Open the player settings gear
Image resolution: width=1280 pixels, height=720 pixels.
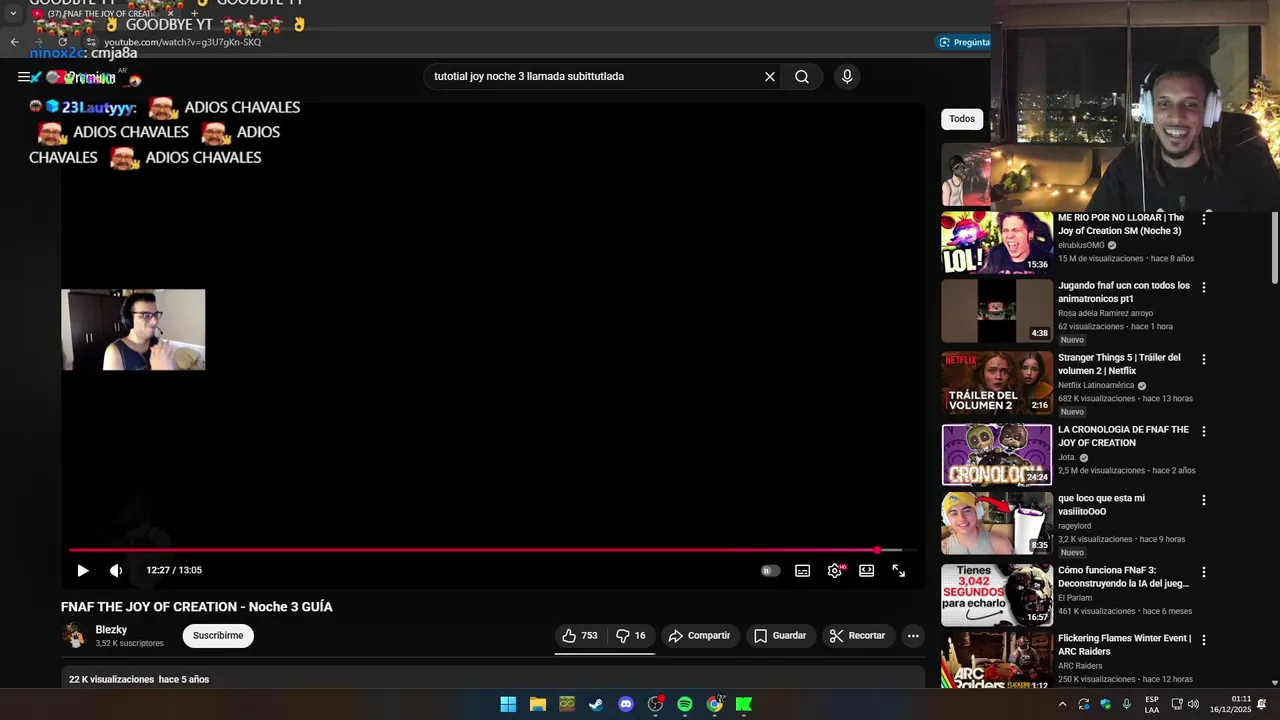pyautogui.click(x=835, y=570)
